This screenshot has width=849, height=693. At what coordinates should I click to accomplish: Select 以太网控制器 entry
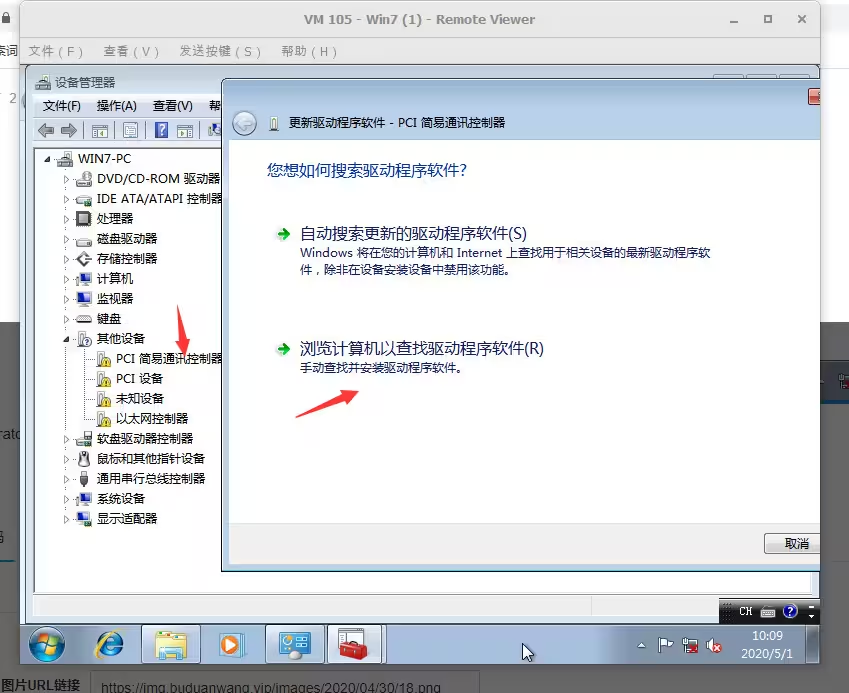pos(152,419)
